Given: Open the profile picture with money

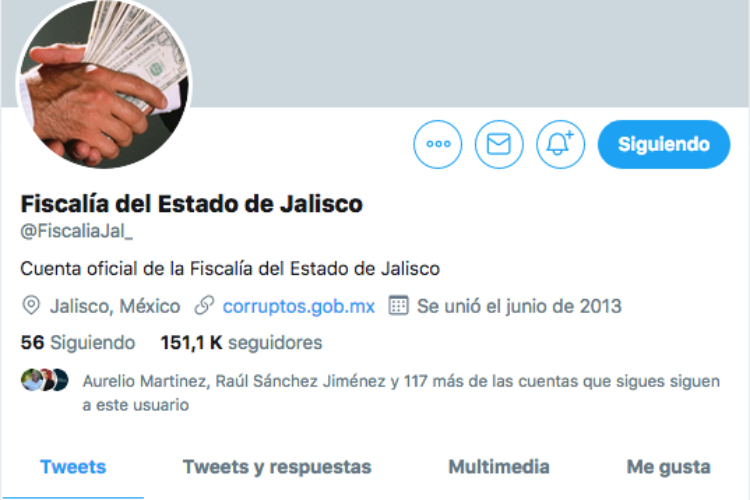Looking at the screenshot, I should [104, 82].
